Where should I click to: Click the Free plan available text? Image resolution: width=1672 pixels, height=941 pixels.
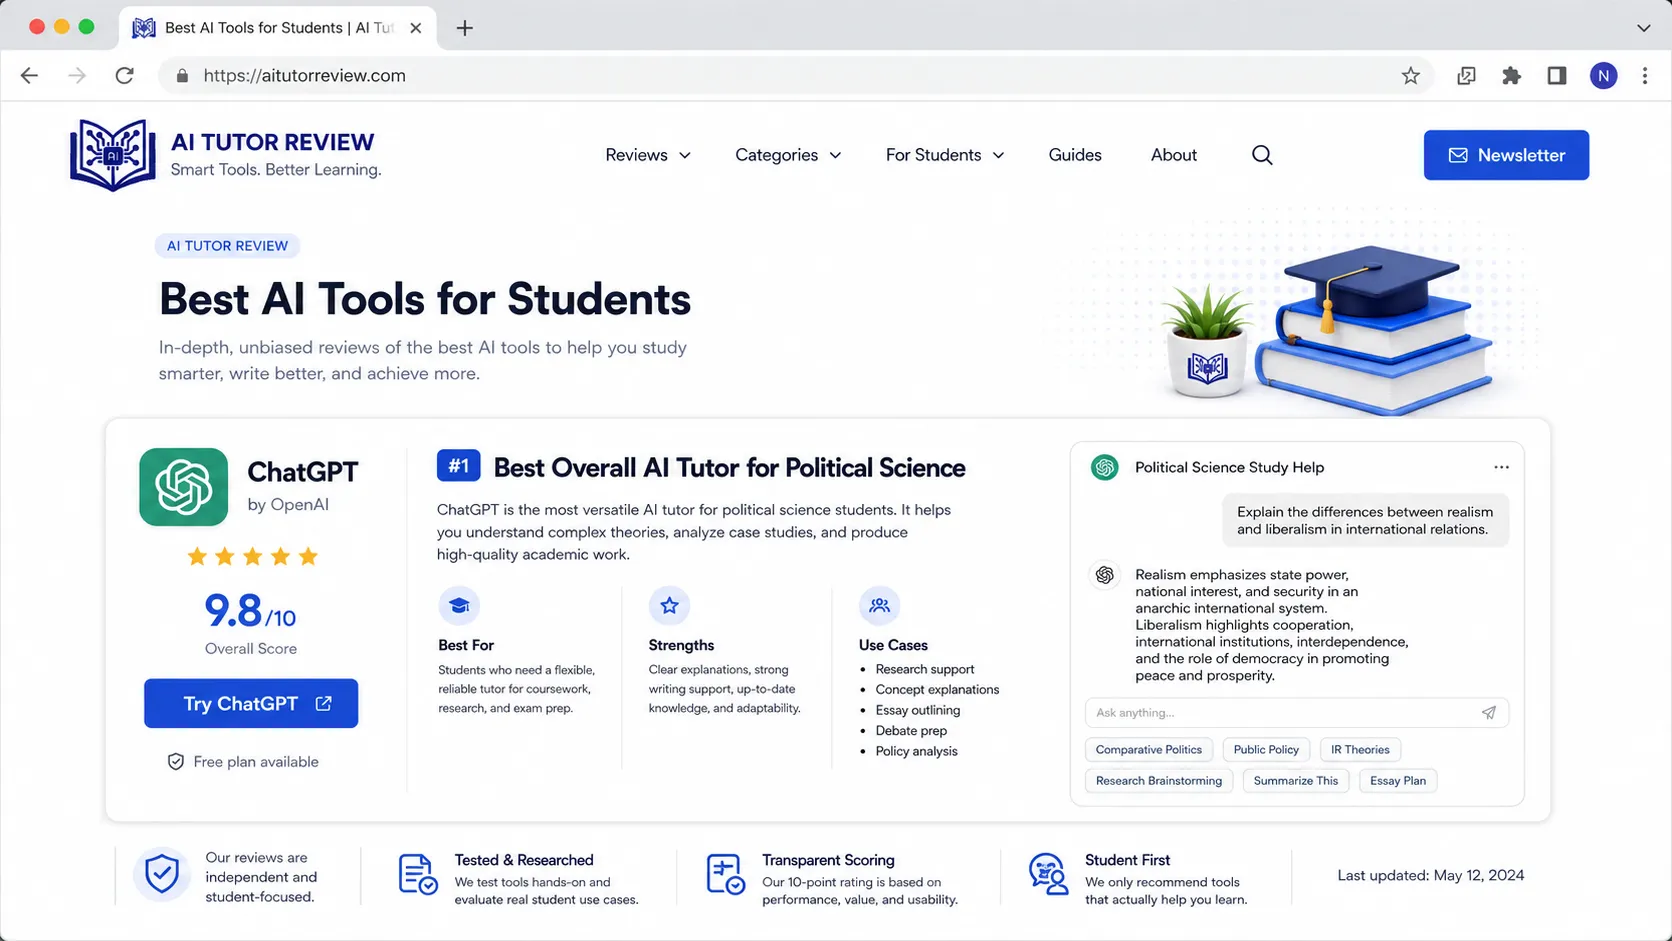pos(256,762)
